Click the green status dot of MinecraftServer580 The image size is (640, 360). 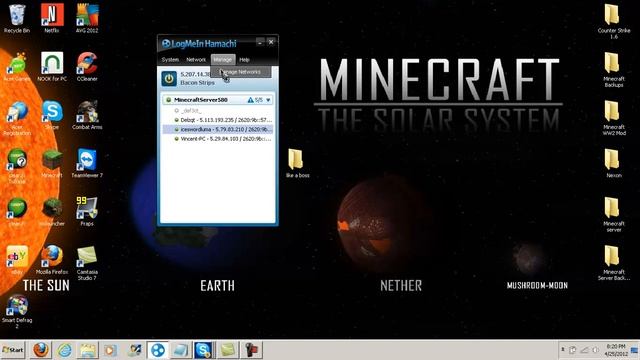168,100
